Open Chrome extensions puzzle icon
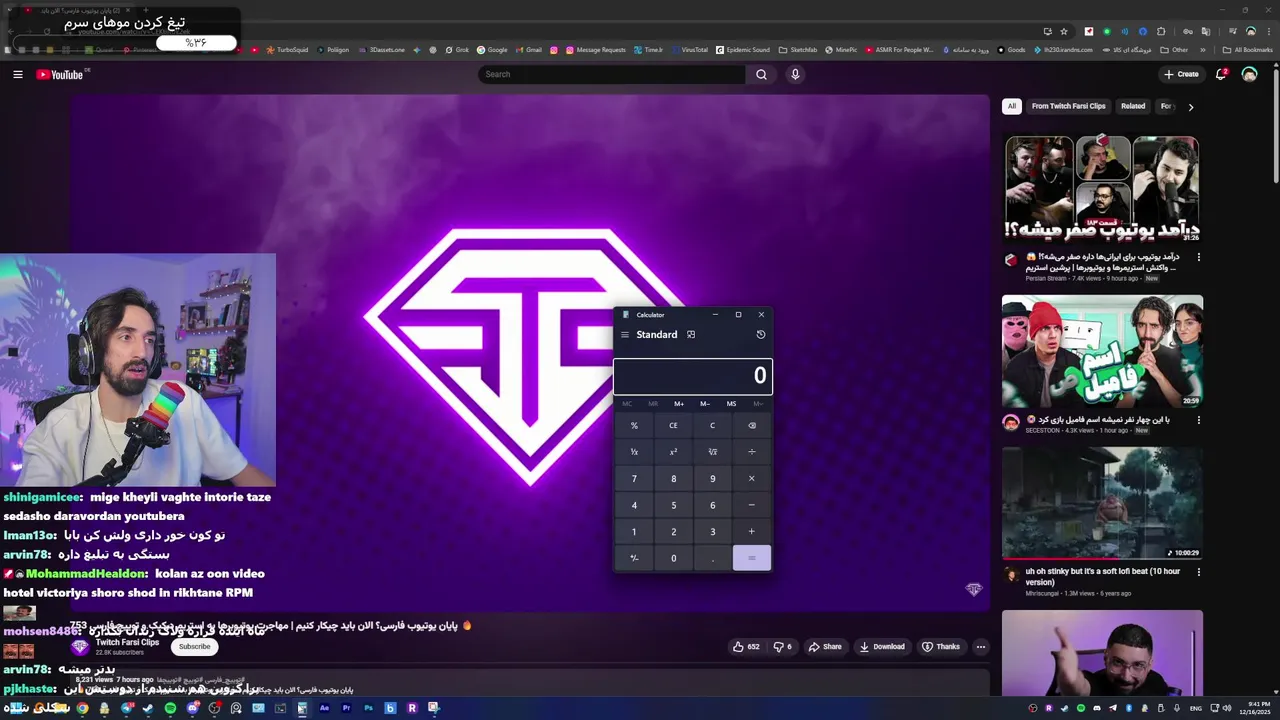1280x720 pixels. (1161, 31)
